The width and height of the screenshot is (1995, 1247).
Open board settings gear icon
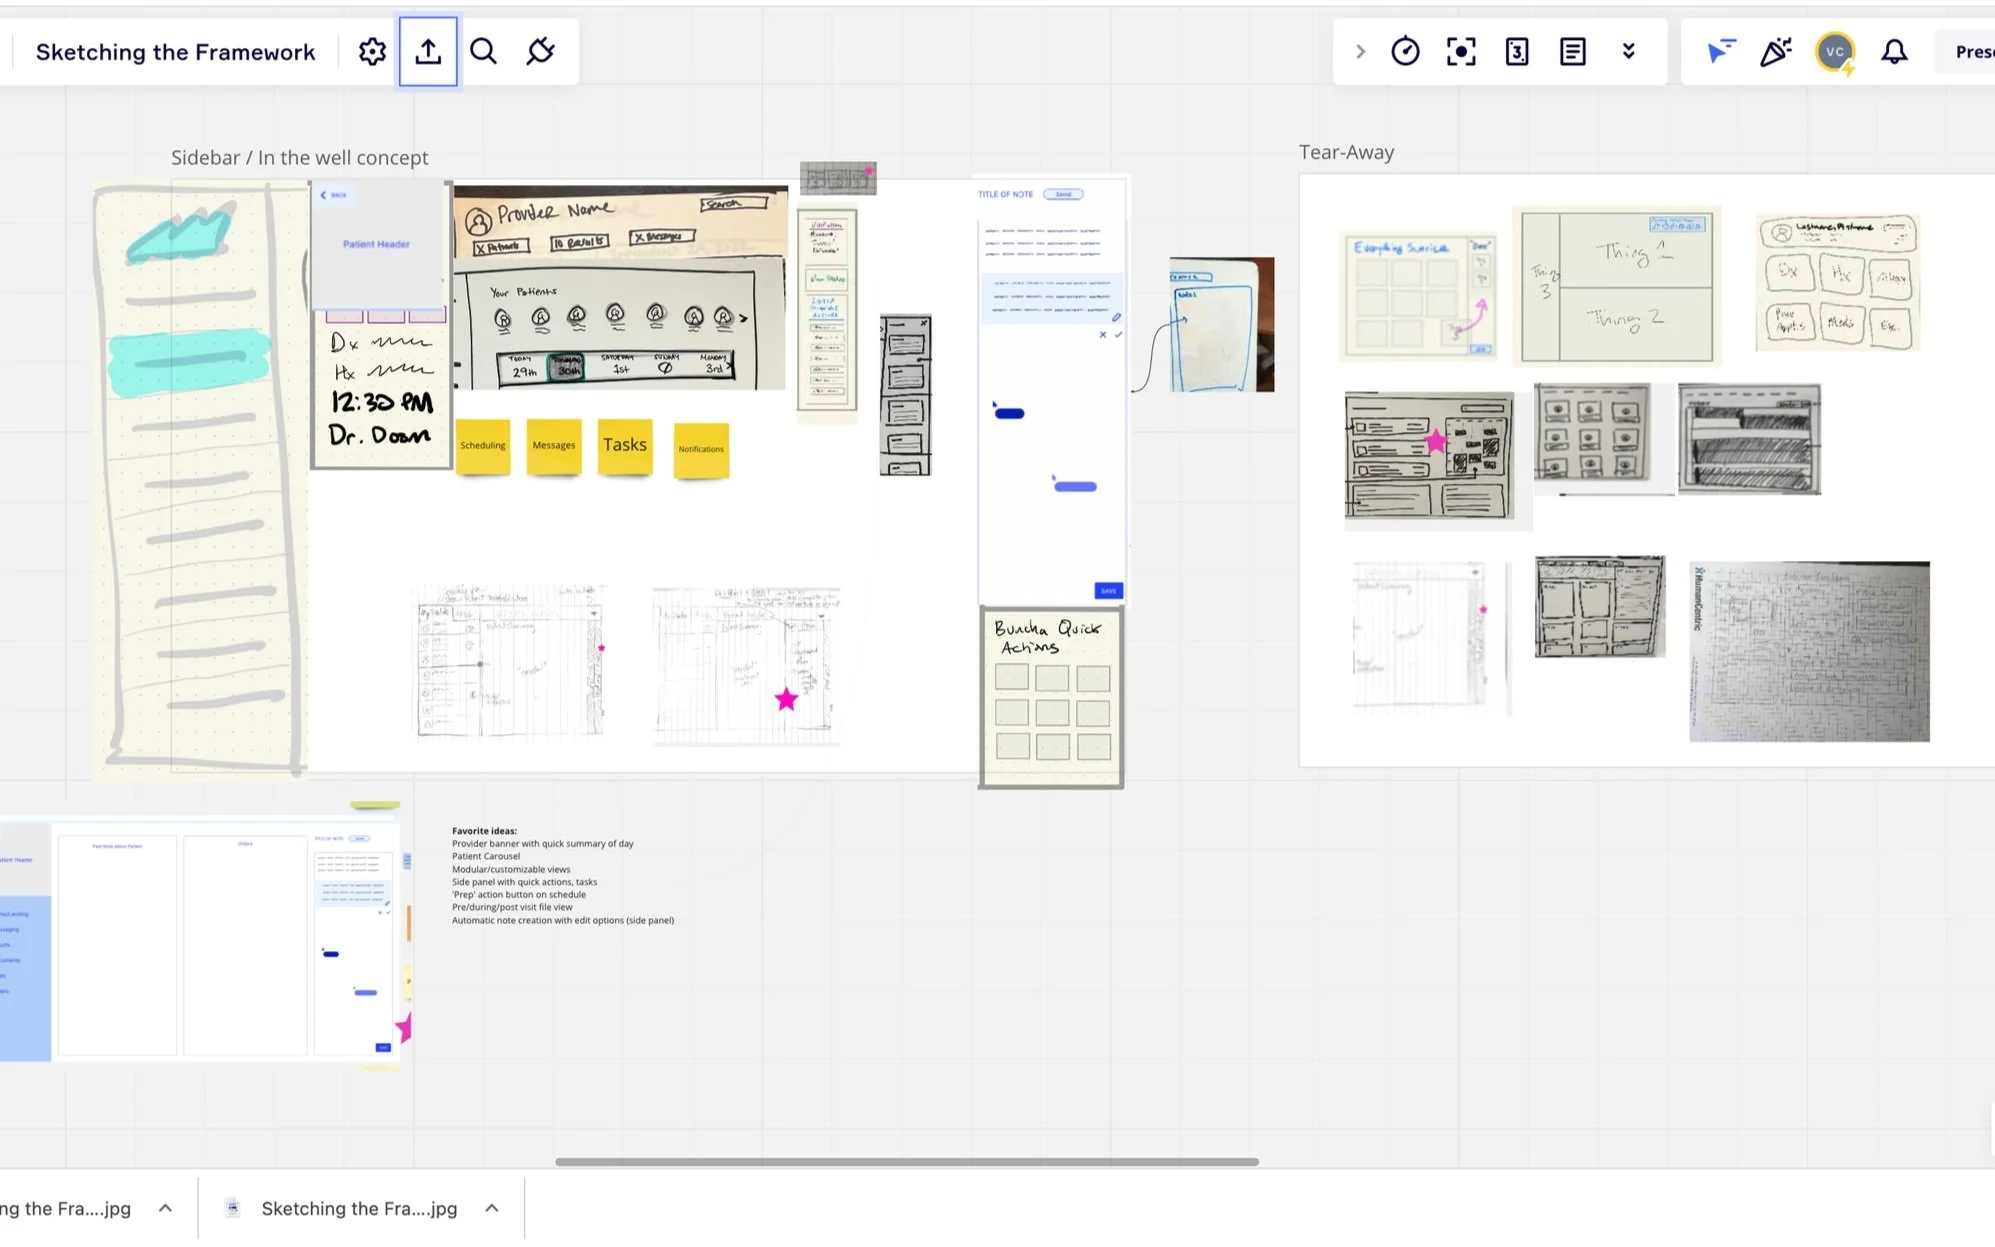click(x=372, y=51)
